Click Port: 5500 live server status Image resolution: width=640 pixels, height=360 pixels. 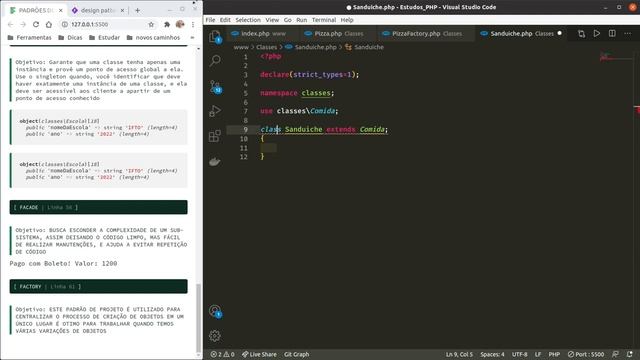586,354
